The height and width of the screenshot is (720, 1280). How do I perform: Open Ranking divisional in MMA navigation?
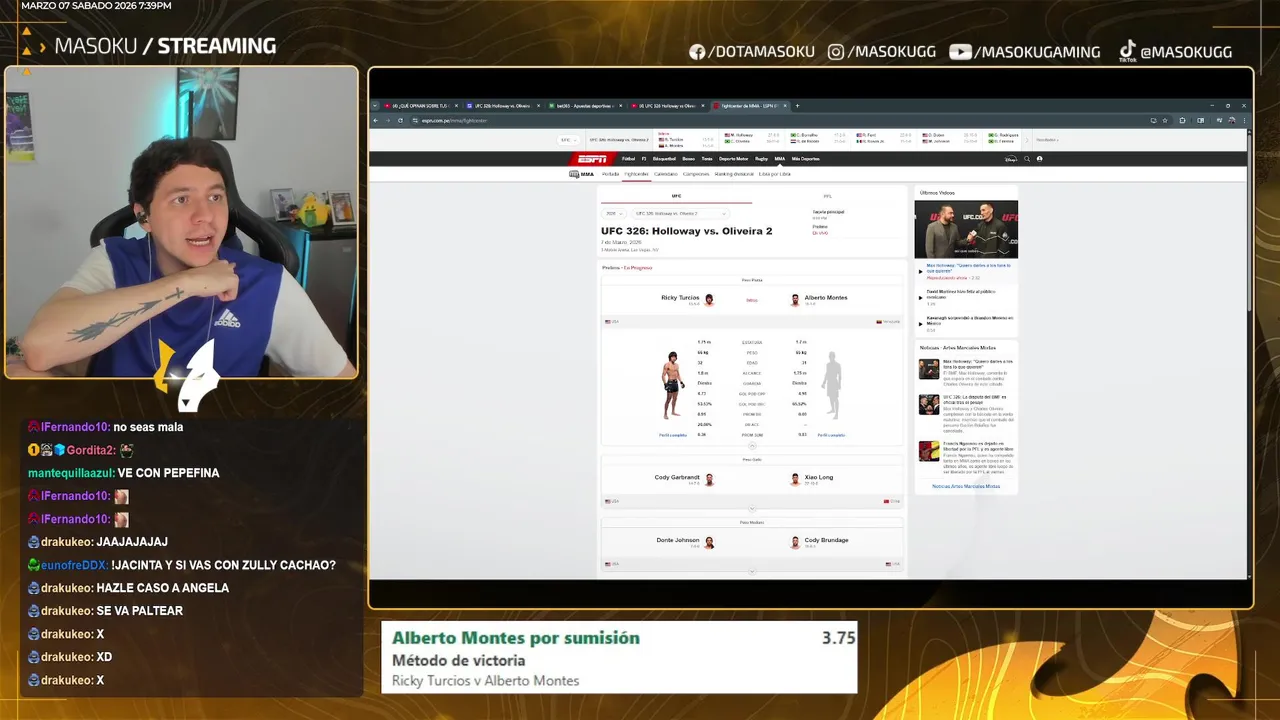coord(734,174)
